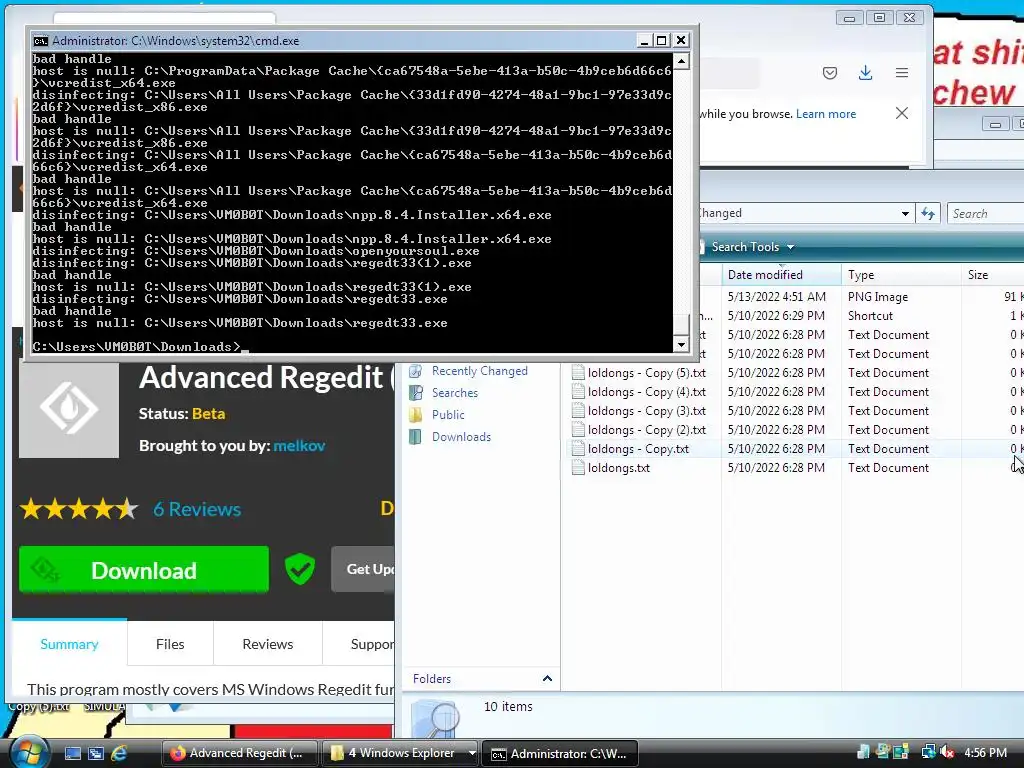Click Public folder icon in sidebar
This screenshot has width=1024, height=768.
click(x=415, y=415)
